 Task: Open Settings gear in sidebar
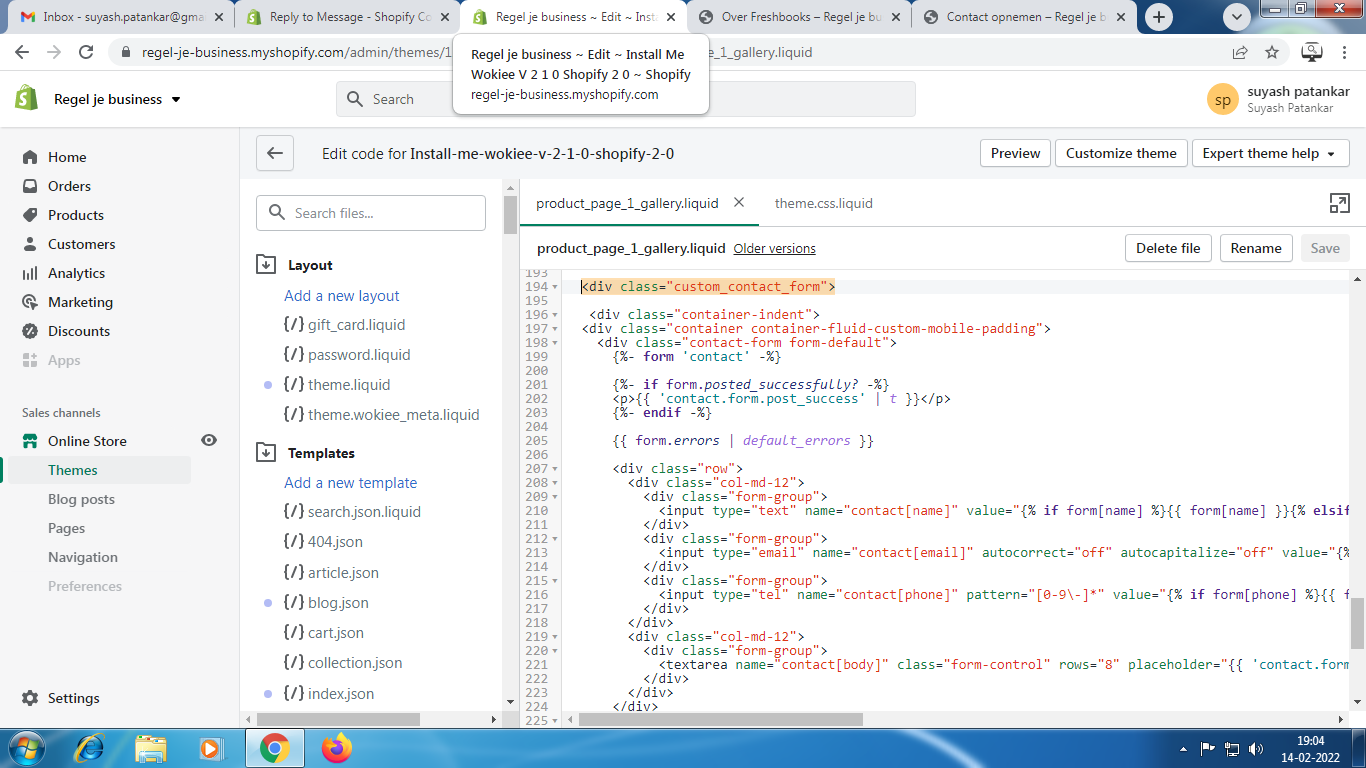click(30, 698)
